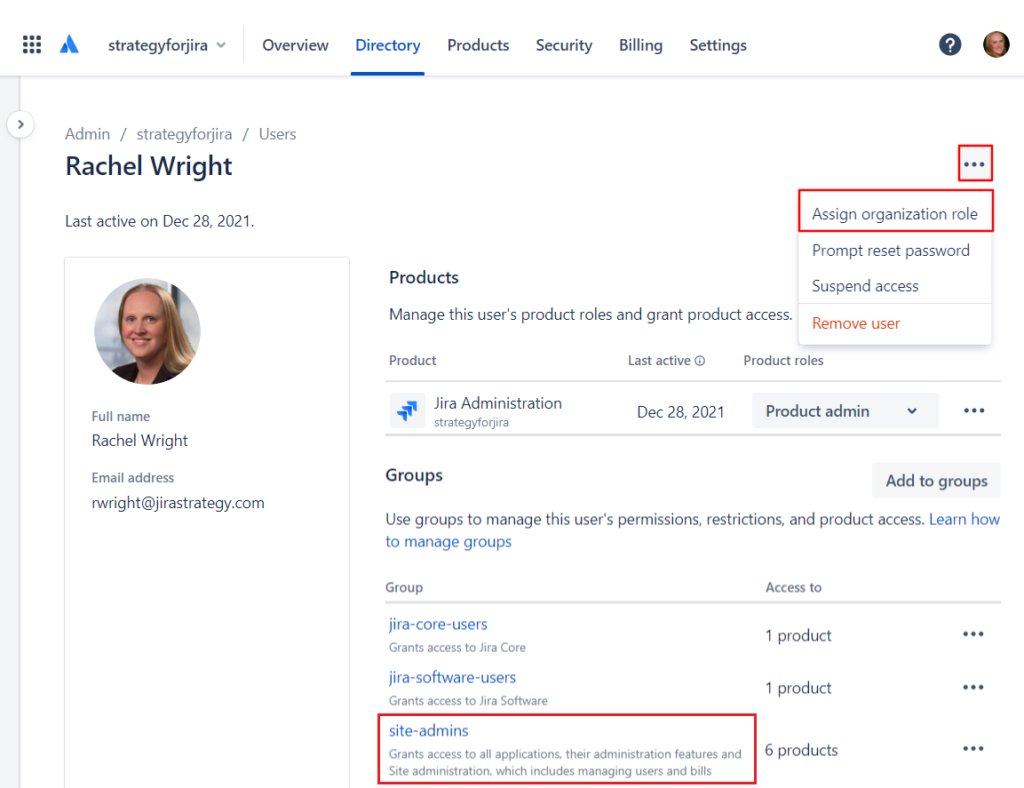Click the Dec 28, 2021 last active cell

coord(680,412)
